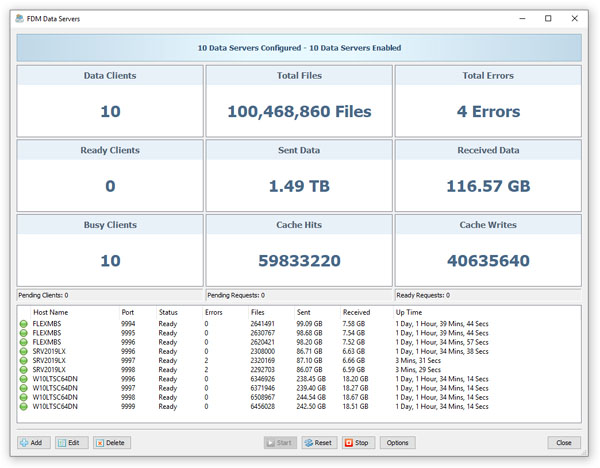The image size is (600, 468).
Task: Click uptime 3 Mins, 29 Secs
Action: coord(418,370)
